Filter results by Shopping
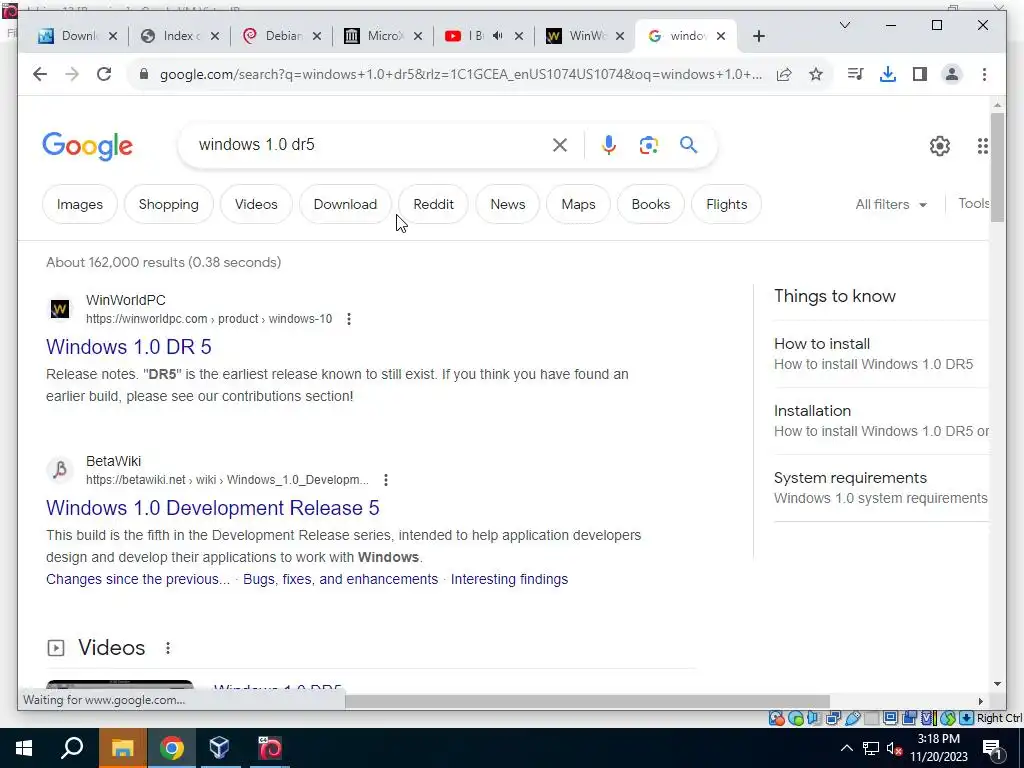 click(168, 204)
